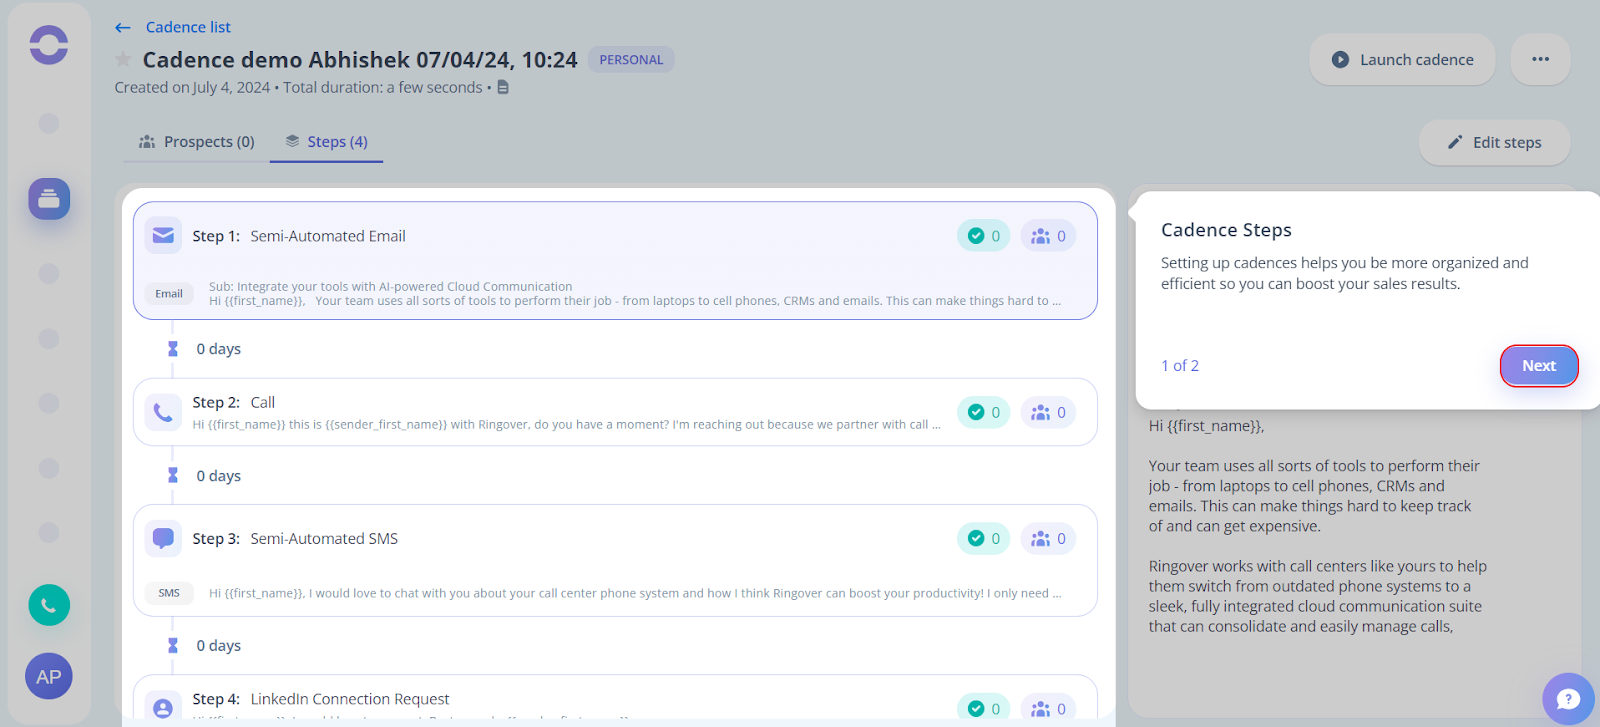The image size is (1600, 727).
Task: Star the cadence as favorite
Action: tap(123, 60)
